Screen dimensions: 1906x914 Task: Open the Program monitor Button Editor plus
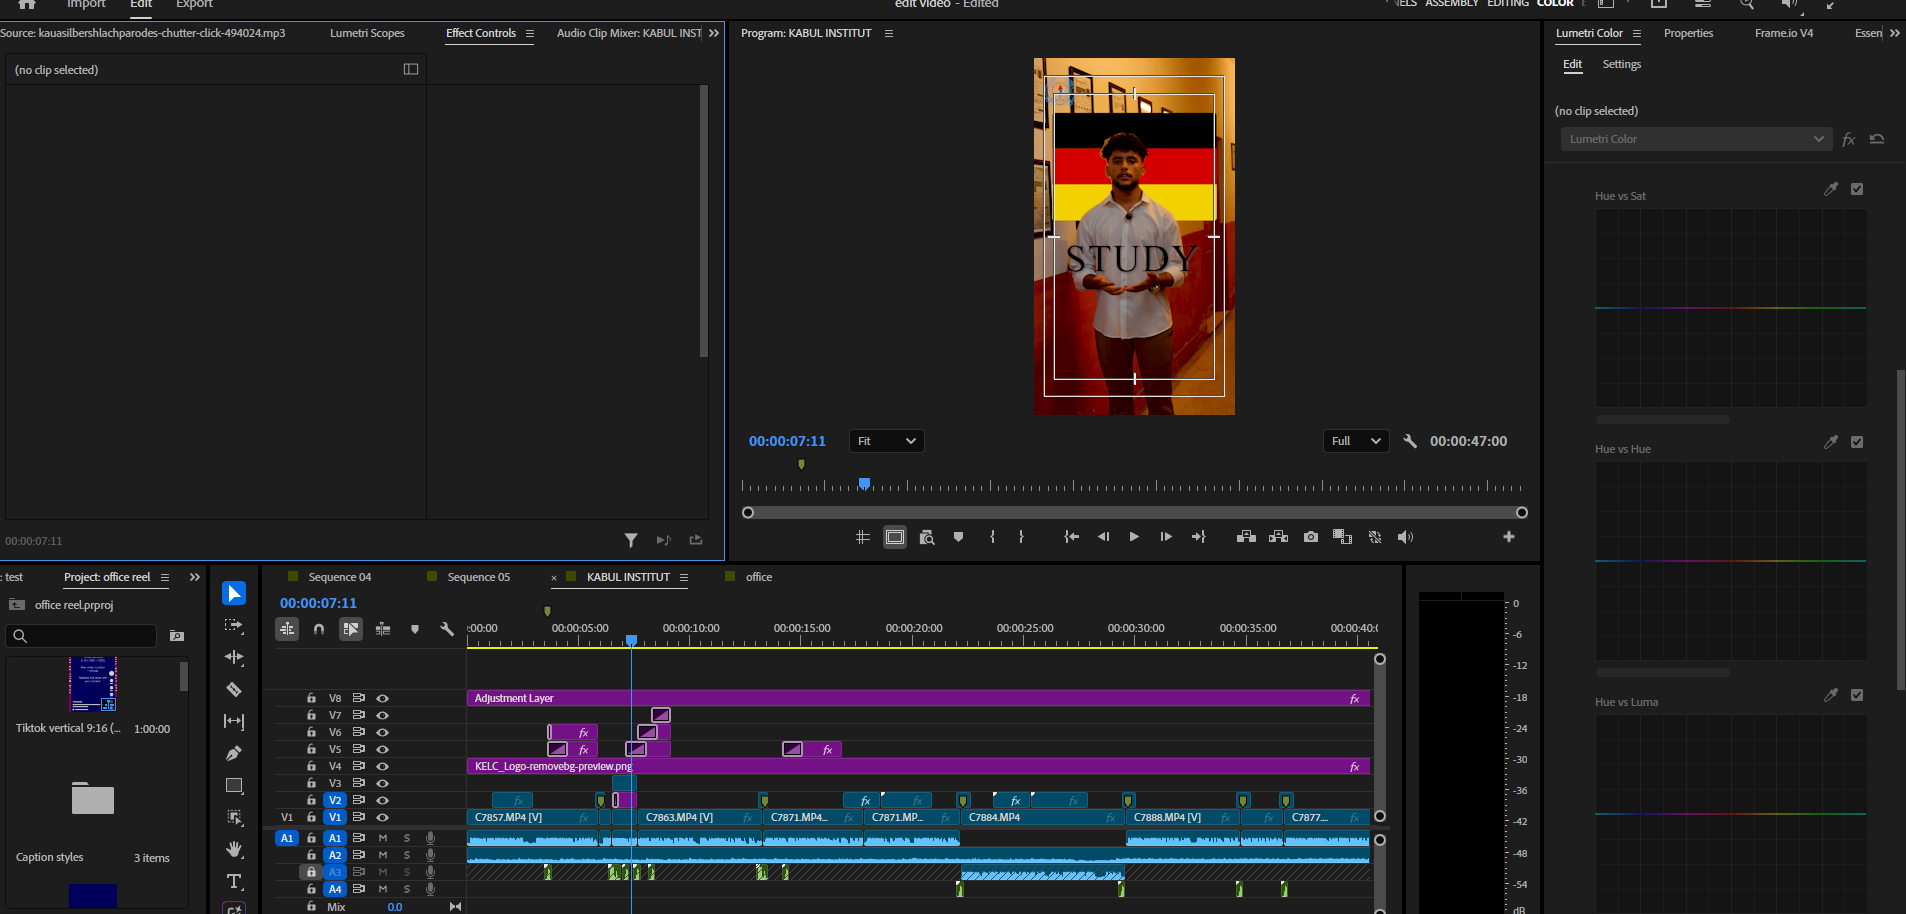[x=1509, y=537]
